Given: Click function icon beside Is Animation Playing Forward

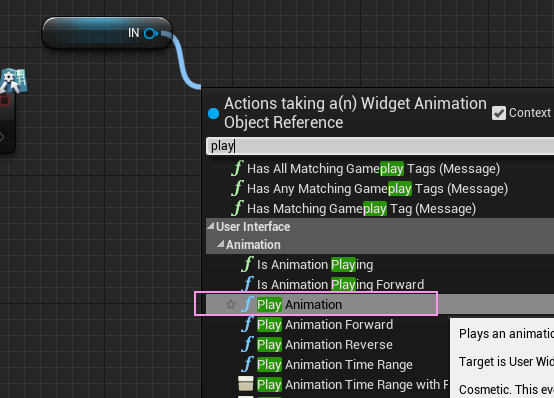Looking at the screenshot, I should pyautogui.click(x=248, y=284).
